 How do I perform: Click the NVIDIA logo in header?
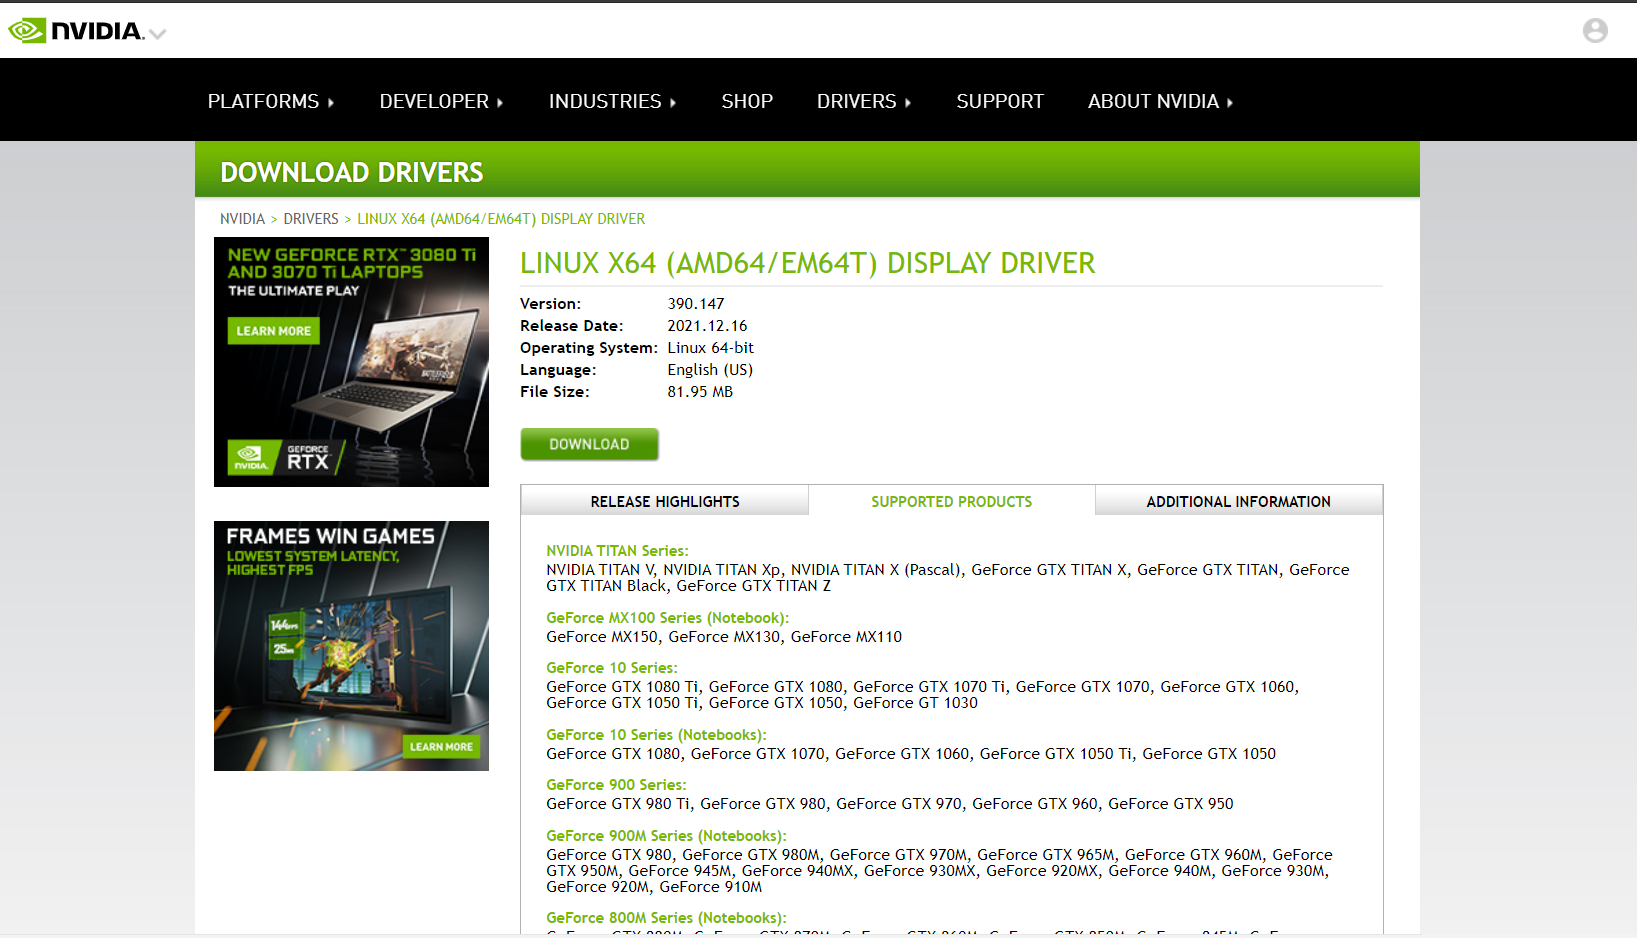76,31
